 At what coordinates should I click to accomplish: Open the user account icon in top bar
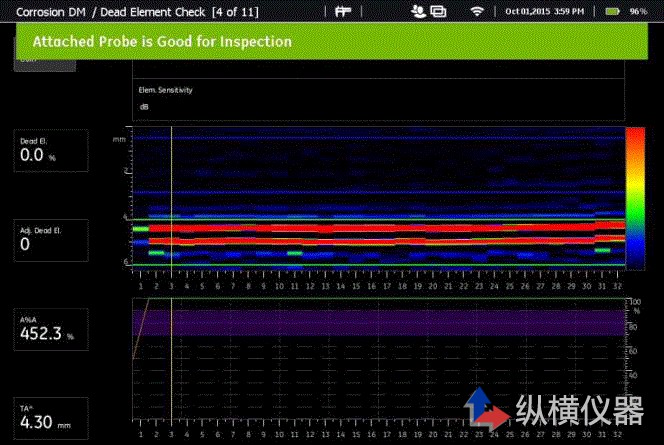tap(418, 11)
